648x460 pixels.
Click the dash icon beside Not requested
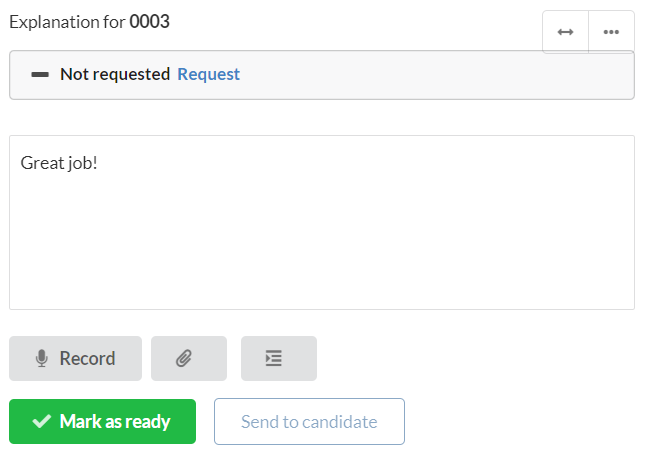tap(40, 75)
